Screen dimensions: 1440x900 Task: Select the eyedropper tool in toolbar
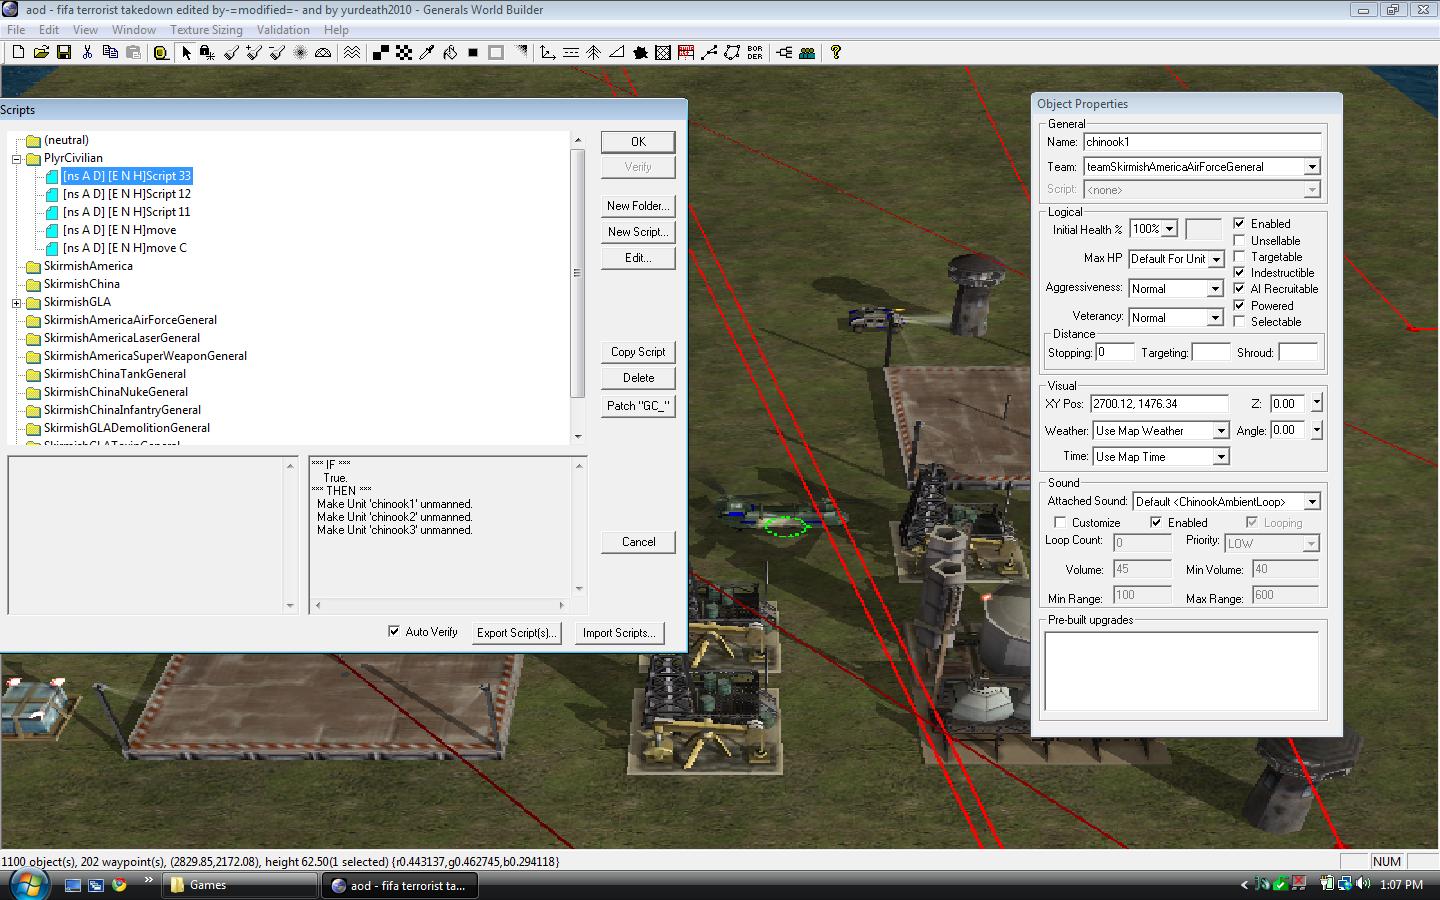coord(427,53)
